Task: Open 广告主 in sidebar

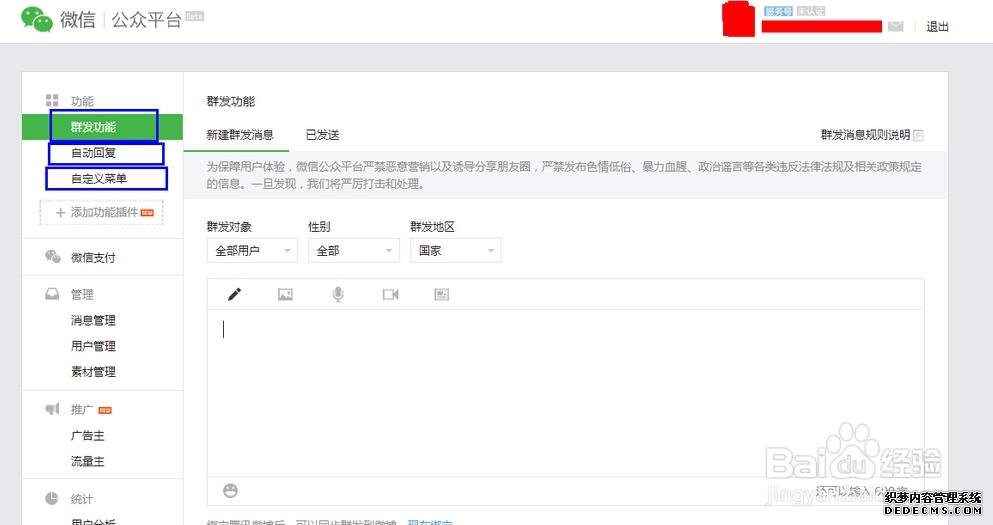Action: click(x=87, y=435)
